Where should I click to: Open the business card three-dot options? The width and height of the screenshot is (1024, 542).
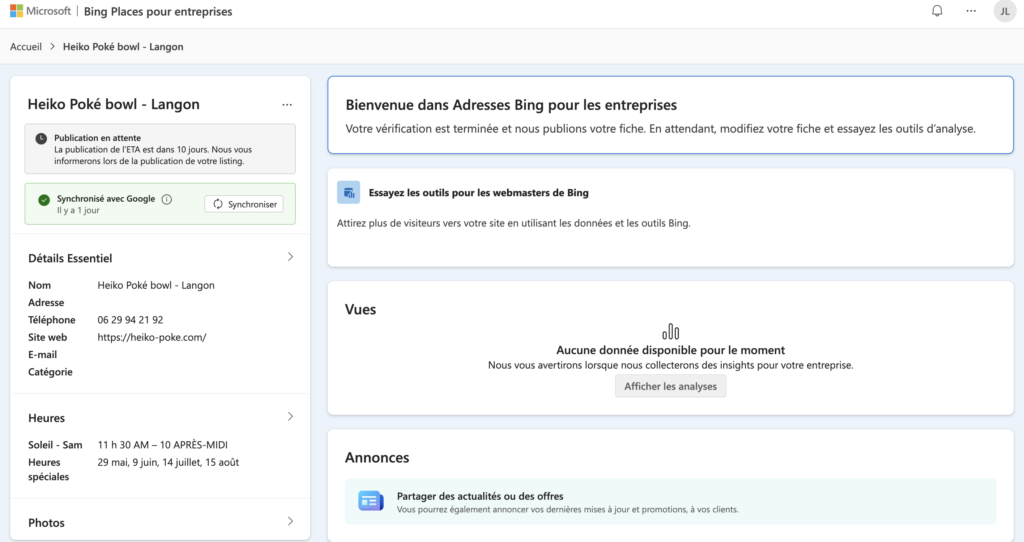tap(287, 104)
